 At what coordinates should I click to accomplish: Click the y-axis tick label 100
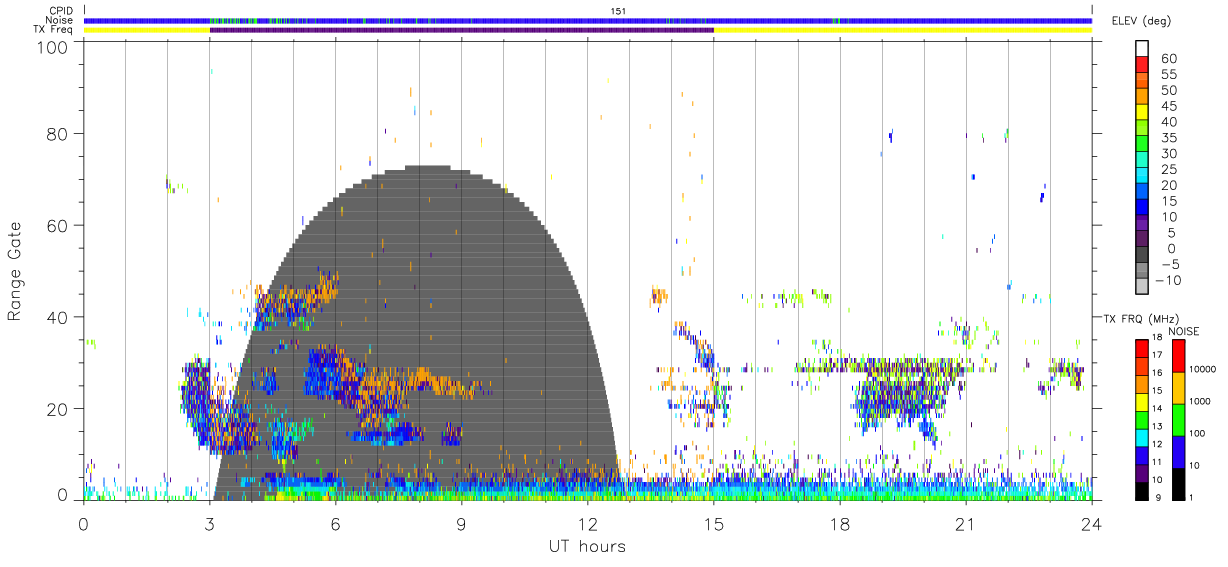[x=52, y=46]
